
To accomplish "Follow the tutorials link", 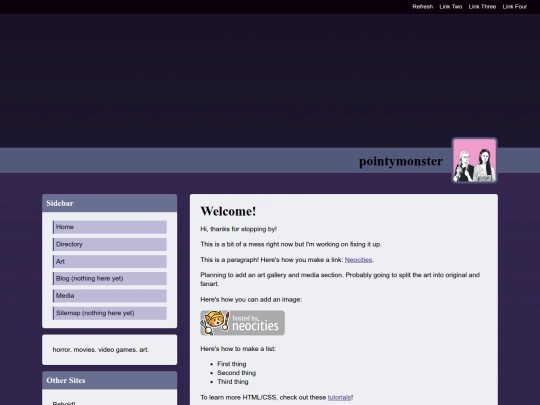I will (339, 397).
